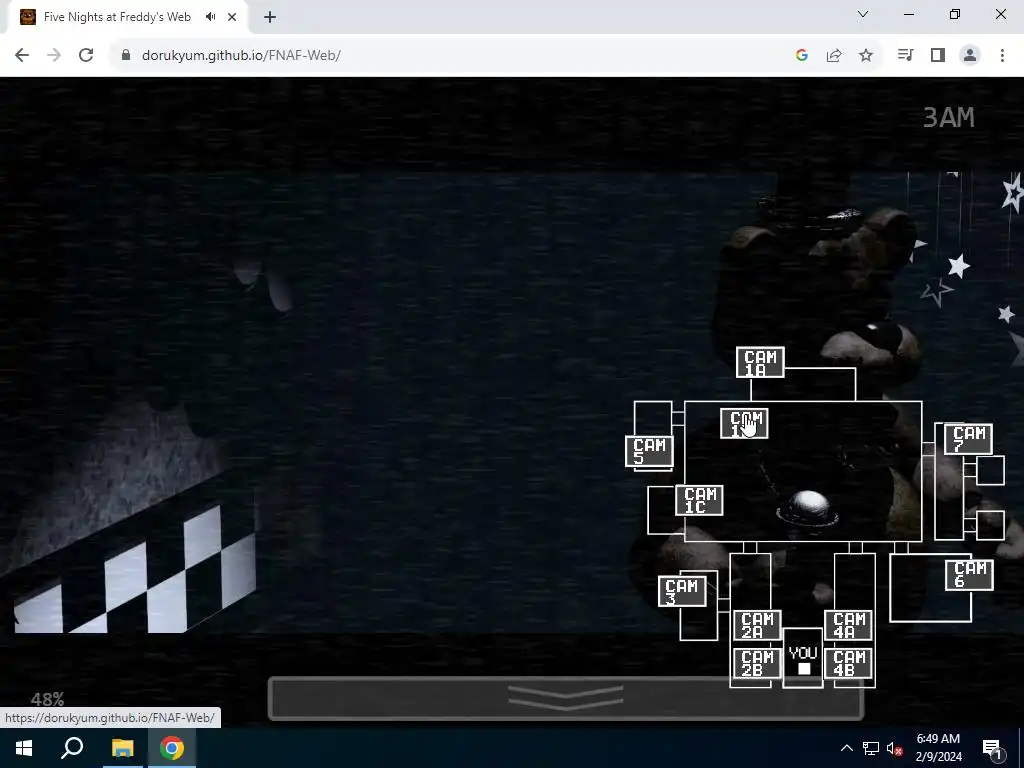
Task: Reload the FNAF web page
Action: coord(86,56)
